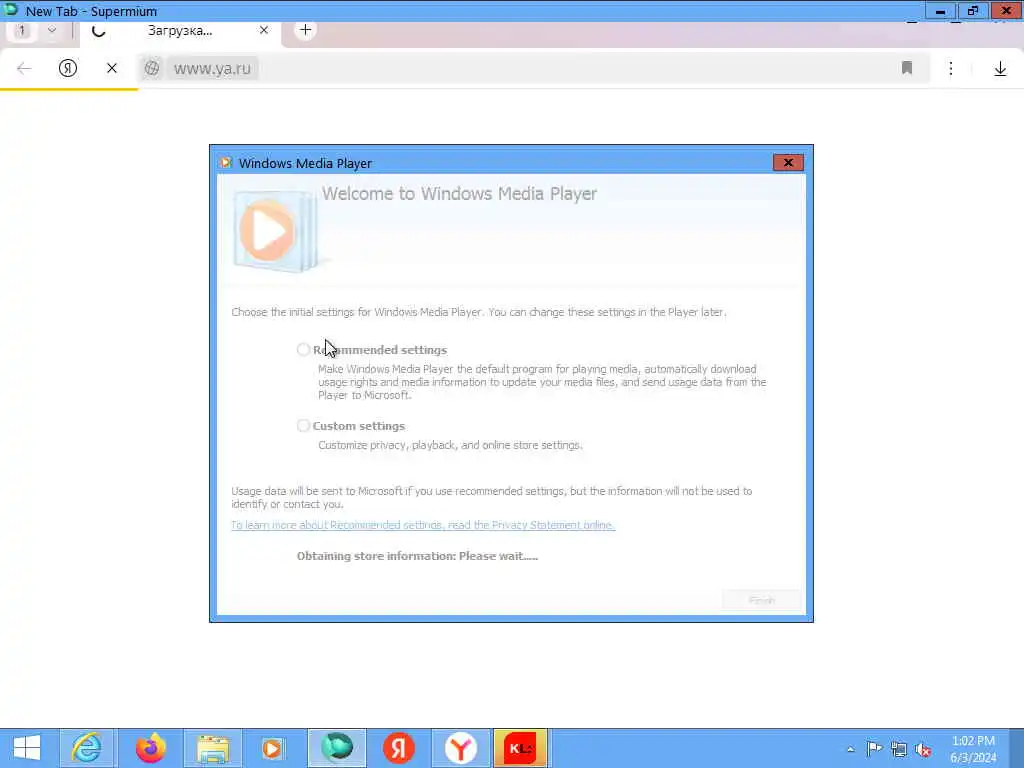The image size is (1024, 768).
Task: Click the Supermium icon in title bar
Action: [11, 10]
